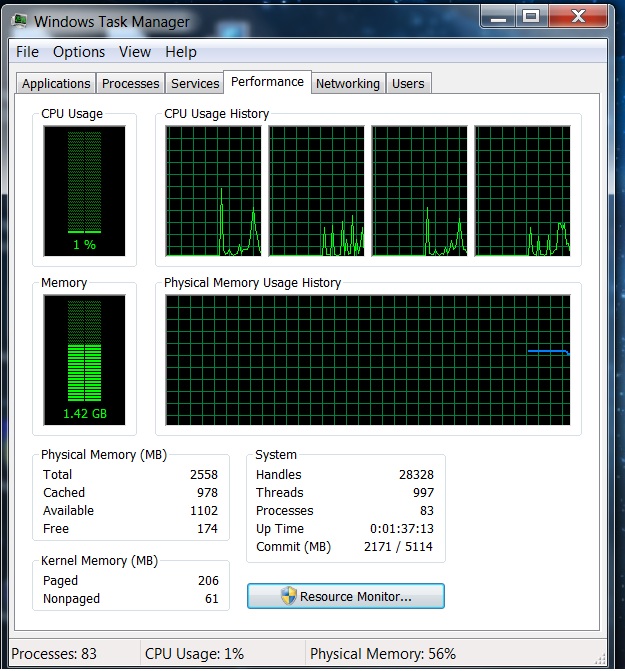Open the Help menu
The width and height of the screenshot is (625, 671).
181,52
